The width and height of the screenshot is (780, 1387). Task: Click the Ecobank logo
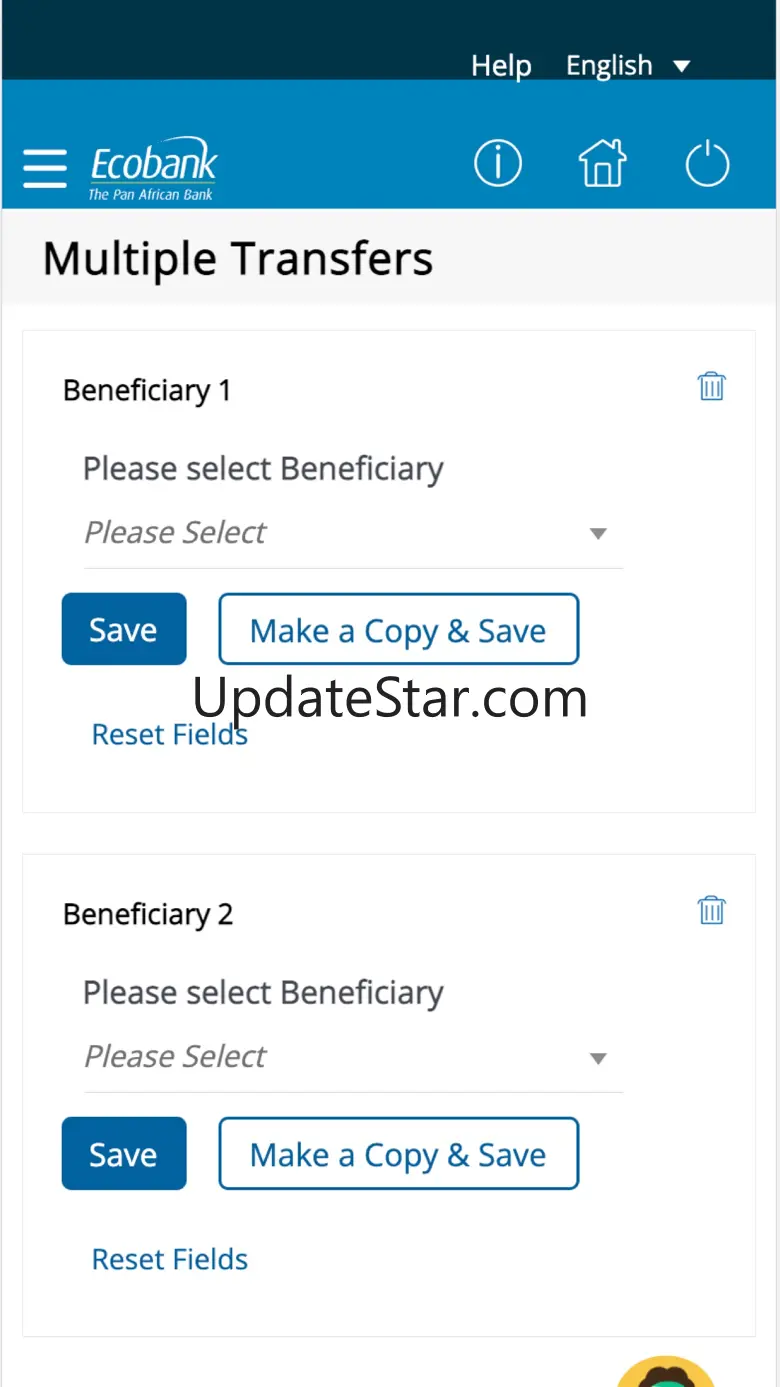coord(153,169)
